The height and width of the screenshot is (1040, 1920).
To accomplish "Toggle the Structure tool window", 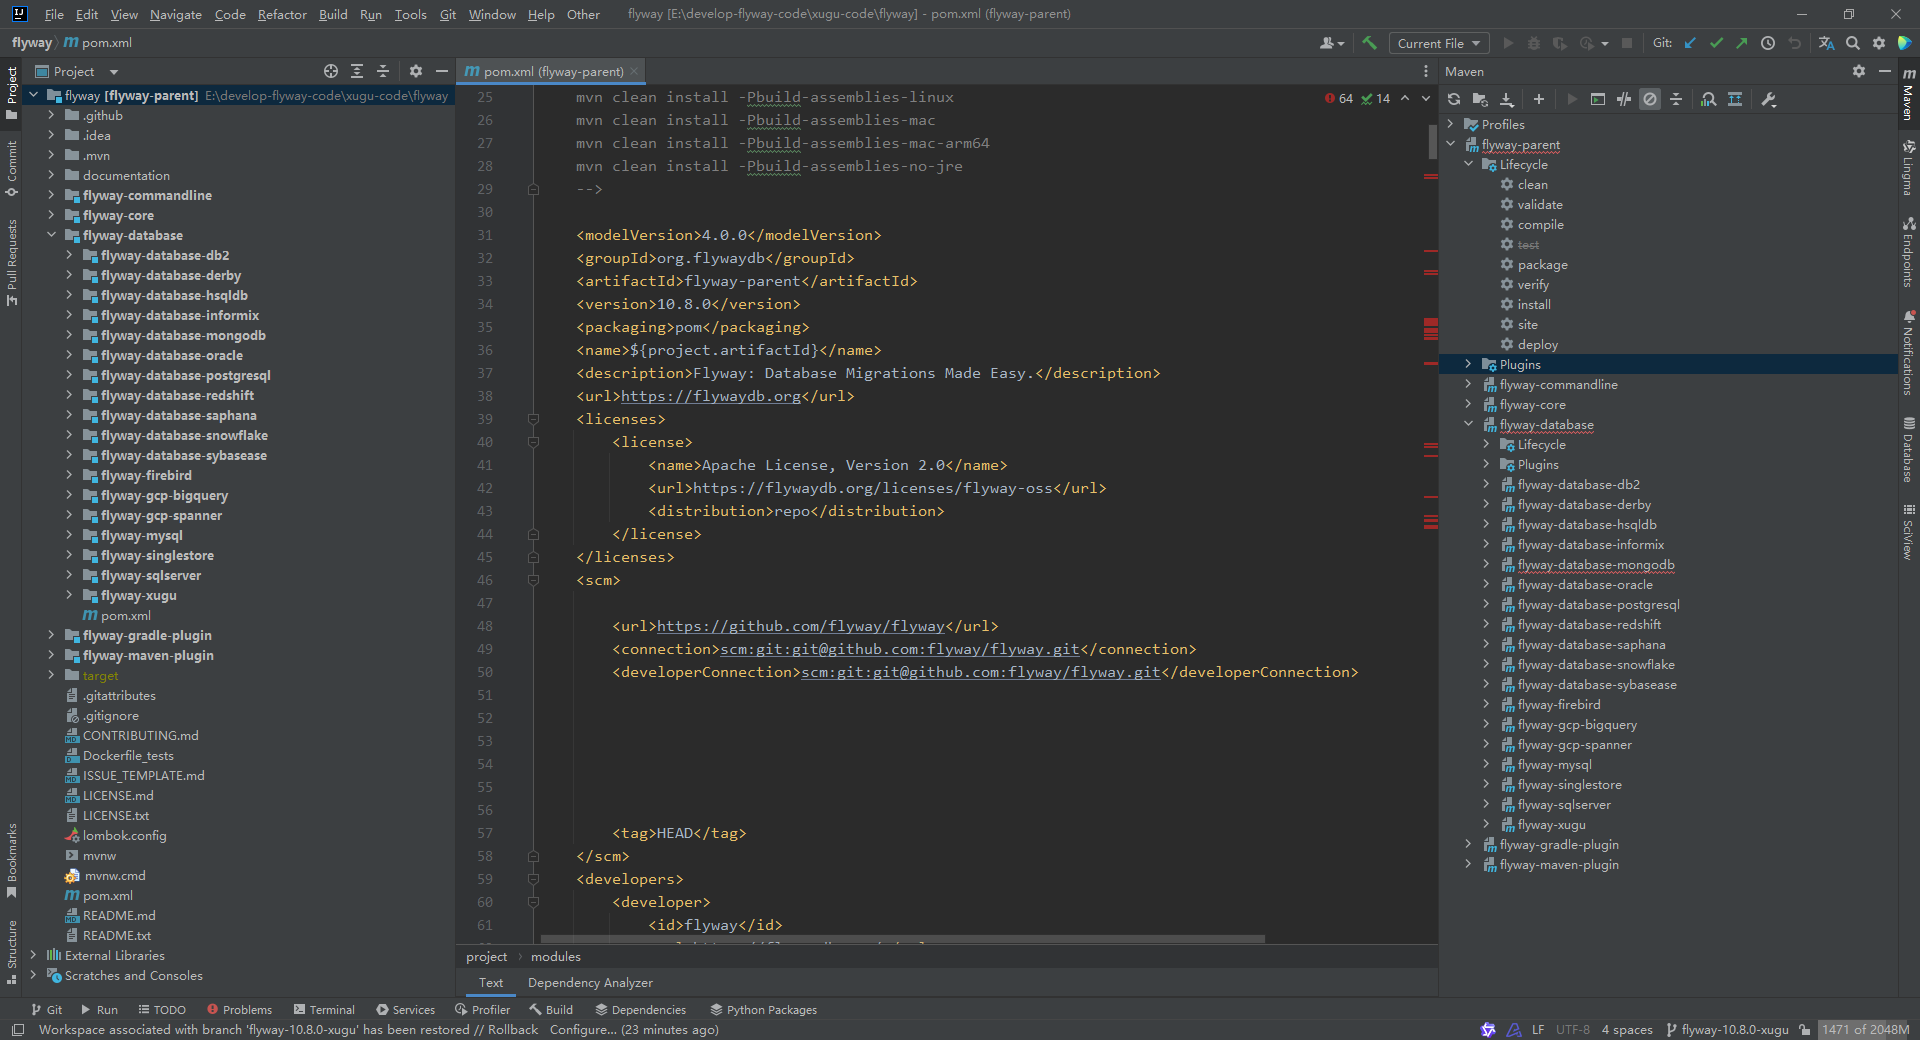I will (11, 952).
